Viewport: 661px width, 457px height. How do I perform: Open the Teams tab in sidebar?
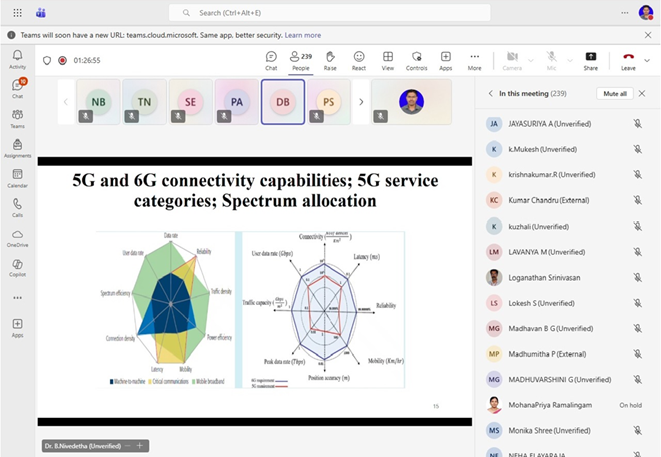[17, 118]
